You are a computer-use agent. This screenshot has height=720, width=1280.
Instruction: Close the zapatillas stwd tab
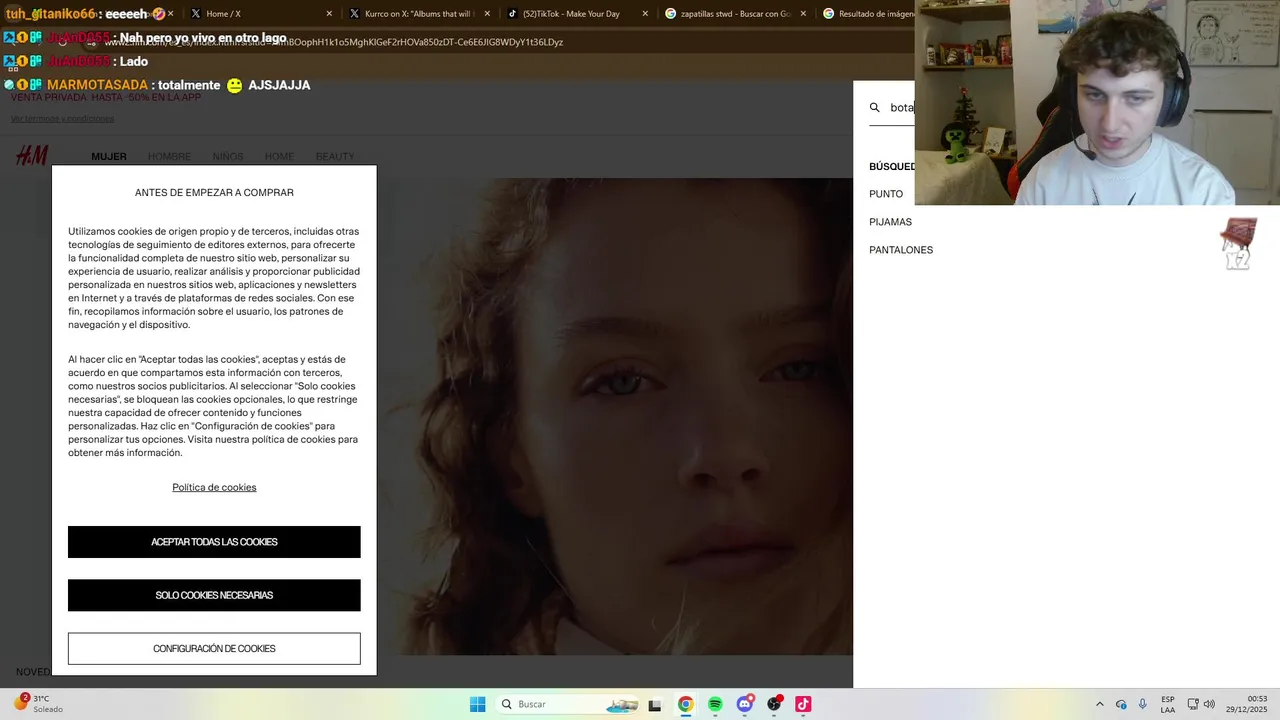click(x=803, y=14)
